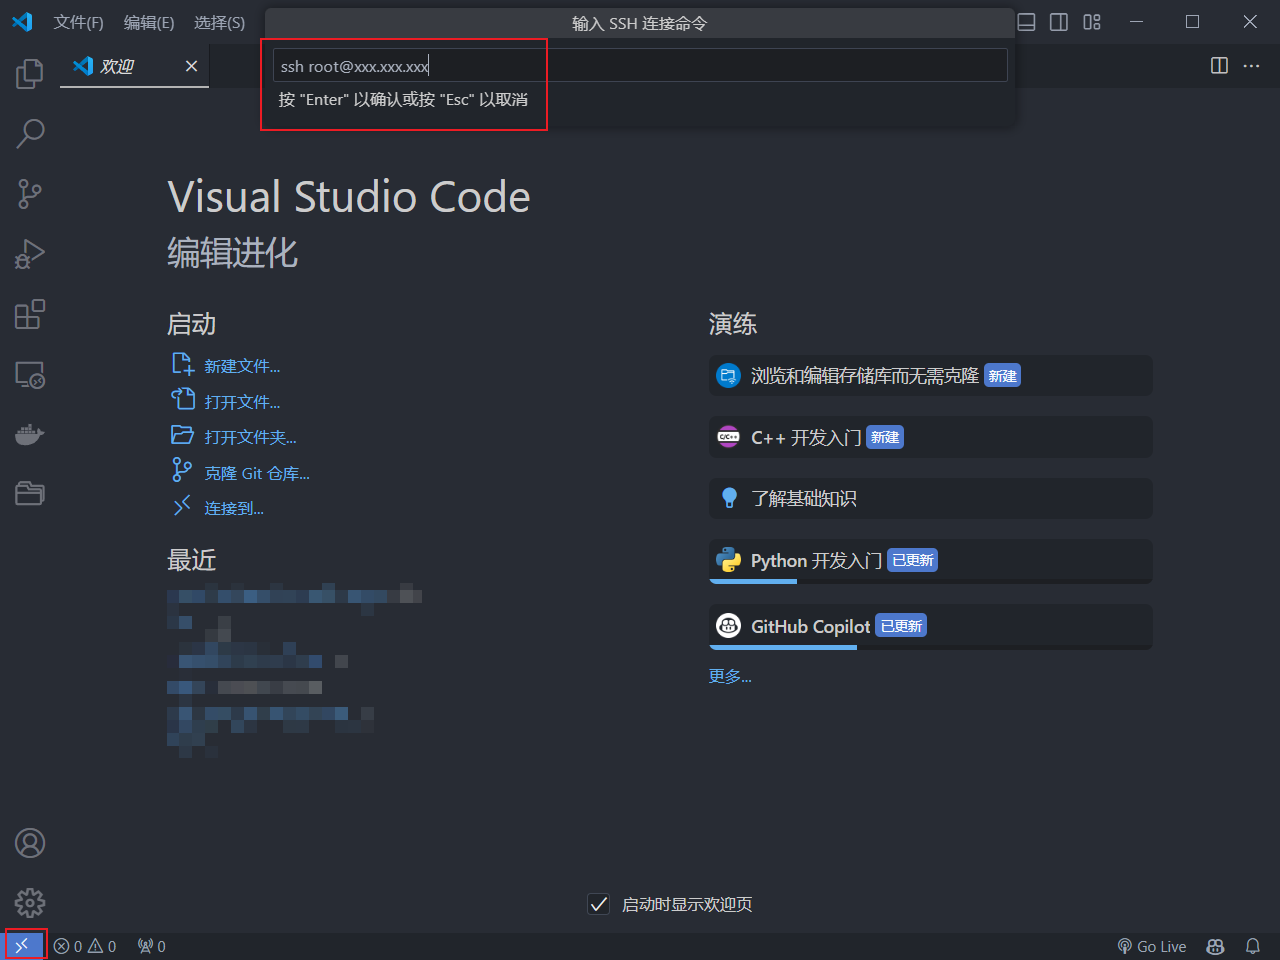Open the Python 开发入门 walkthrough
1280x960 pixels.
click(x=931, y=561)
